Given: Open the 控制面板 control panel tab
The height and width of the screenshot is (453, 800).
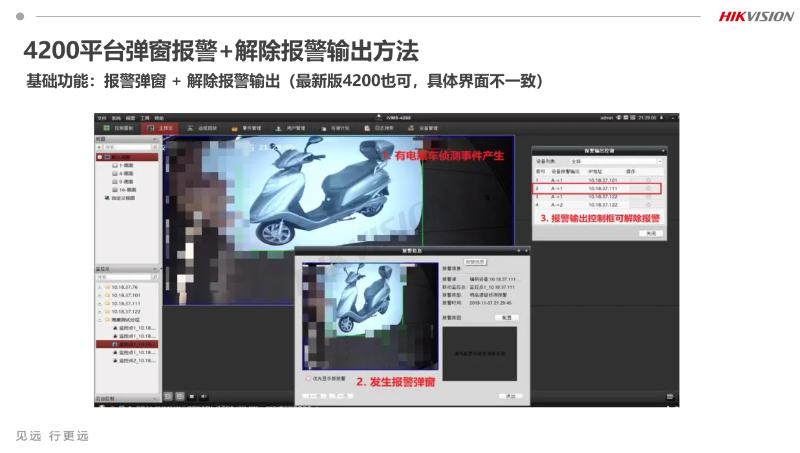Looking at the screenshot, I should [x=118, y=128].
